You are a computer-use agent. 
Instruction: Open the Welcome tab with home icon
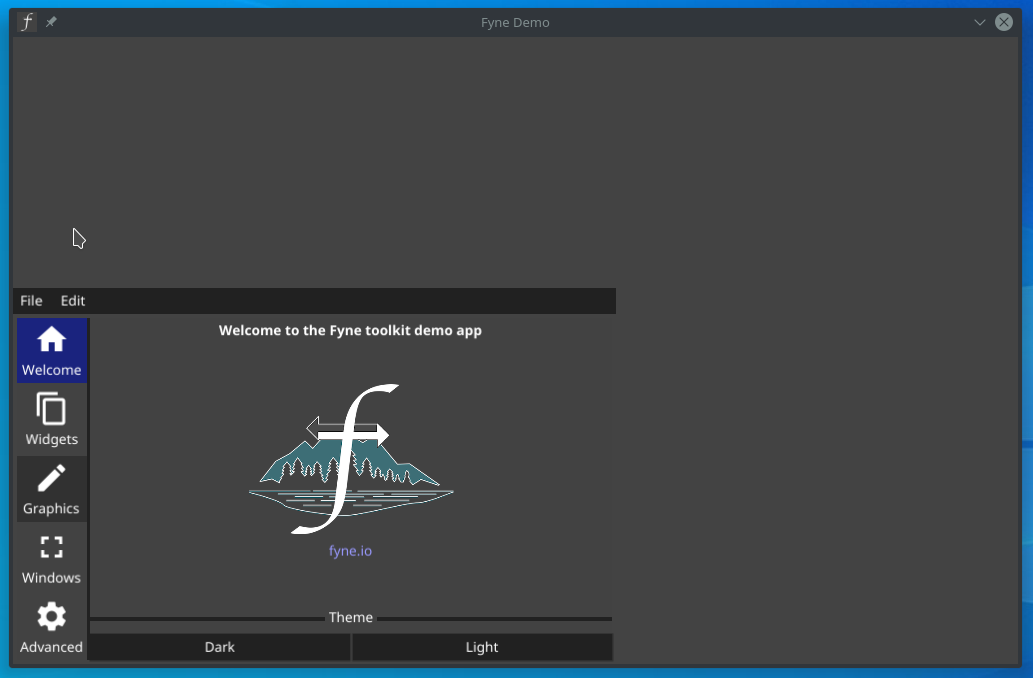tap(52, 351)
